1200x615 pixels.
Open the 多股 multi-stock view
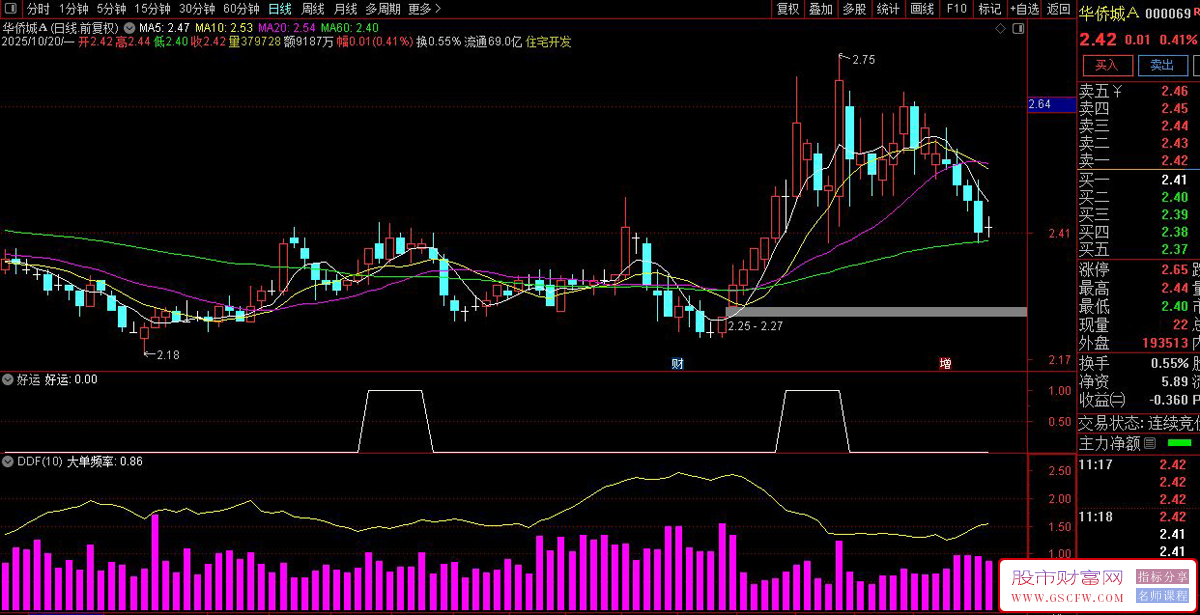click(853, 9)
